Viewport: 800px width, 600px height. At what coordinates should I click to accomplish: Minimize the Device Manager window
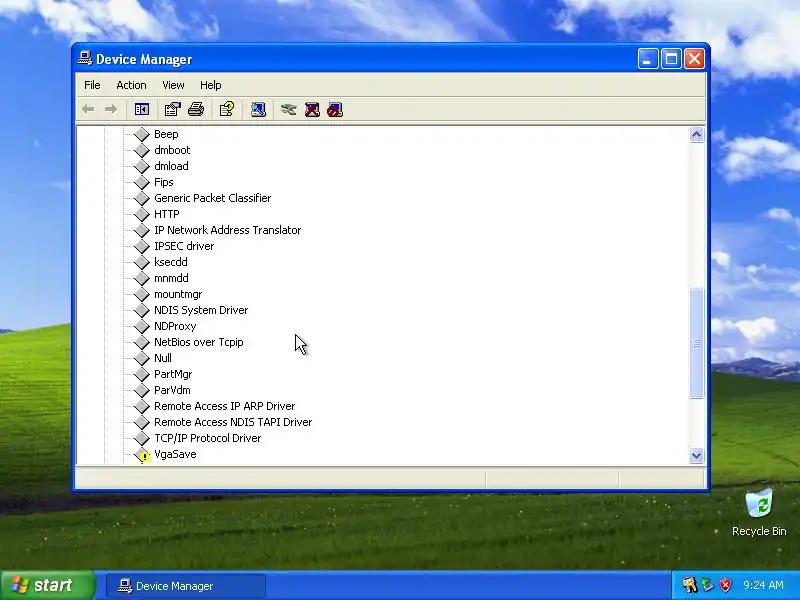pos(647,59)
